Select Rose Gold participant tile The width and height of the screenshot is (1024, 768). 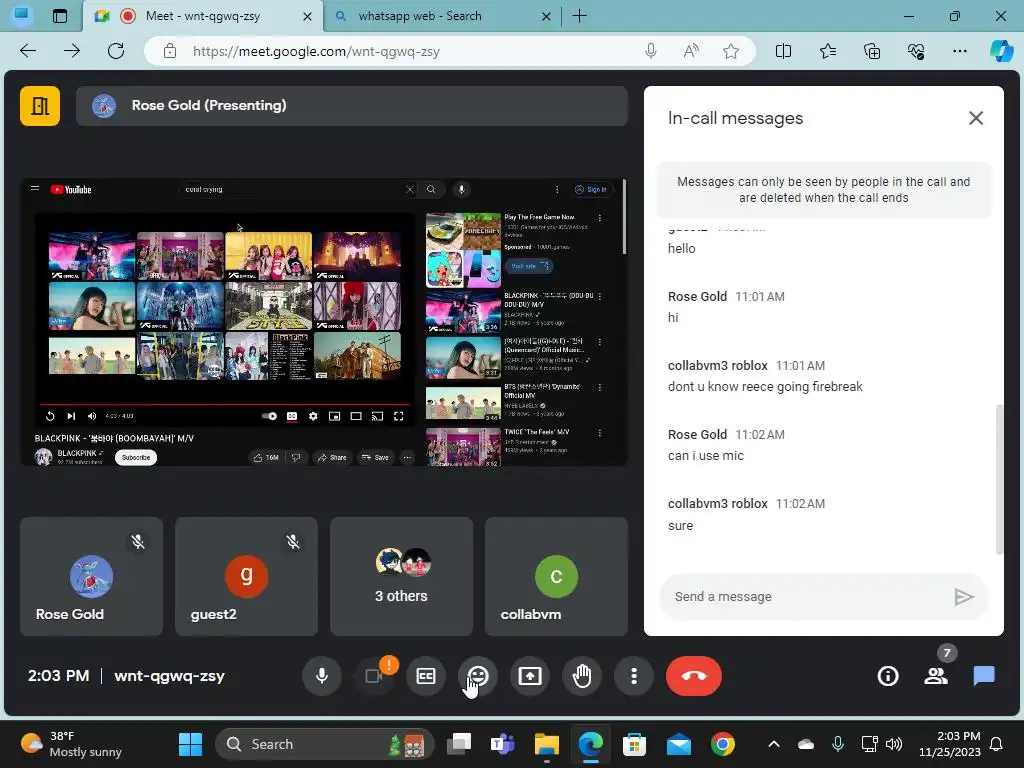pyautogui.click(x=91, y=576)
